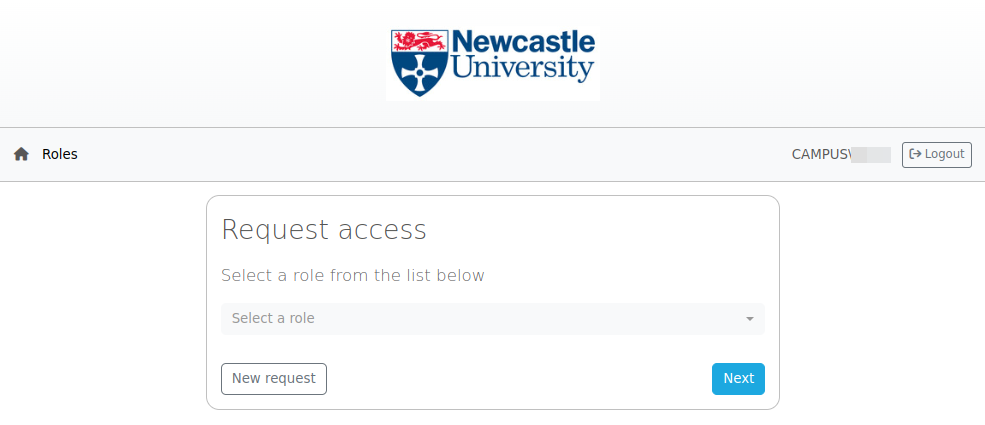The height and width of the screenshot is (425, 985).
Task: Click "Select a role from the list below" text
Action: (352, 275)
